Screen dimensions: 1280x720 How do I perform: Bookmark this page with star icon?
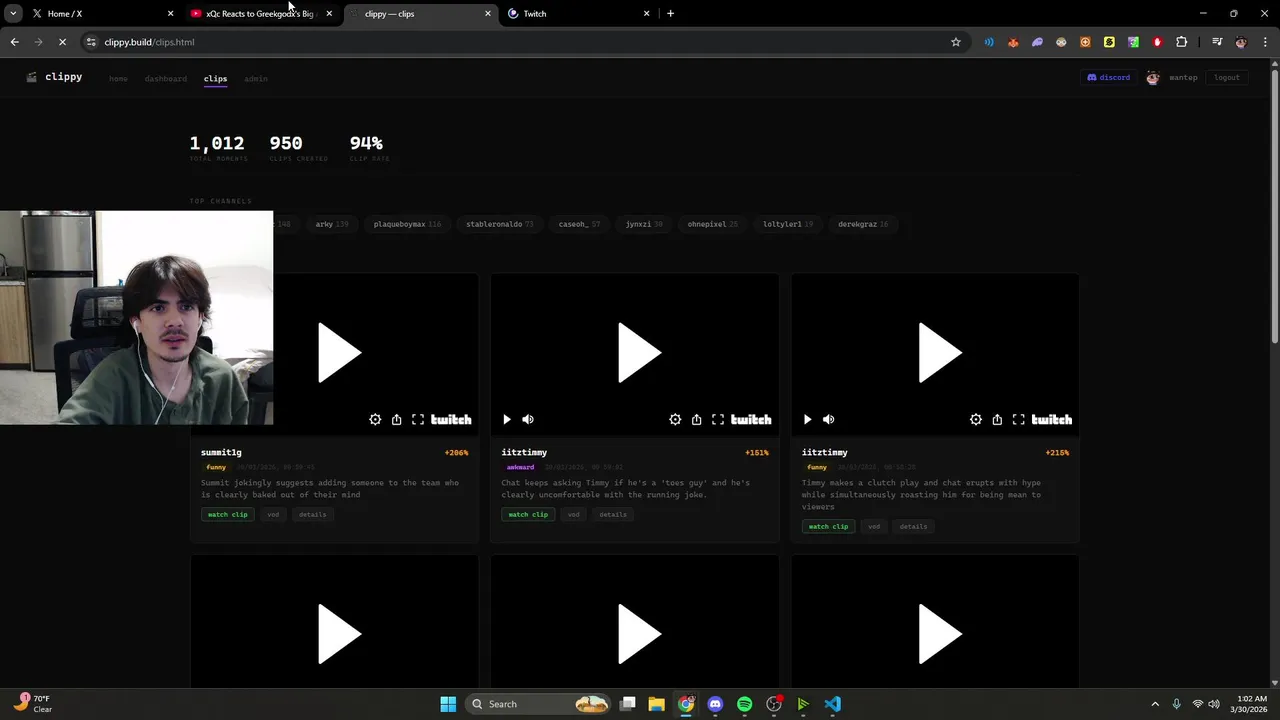[956, 42]
